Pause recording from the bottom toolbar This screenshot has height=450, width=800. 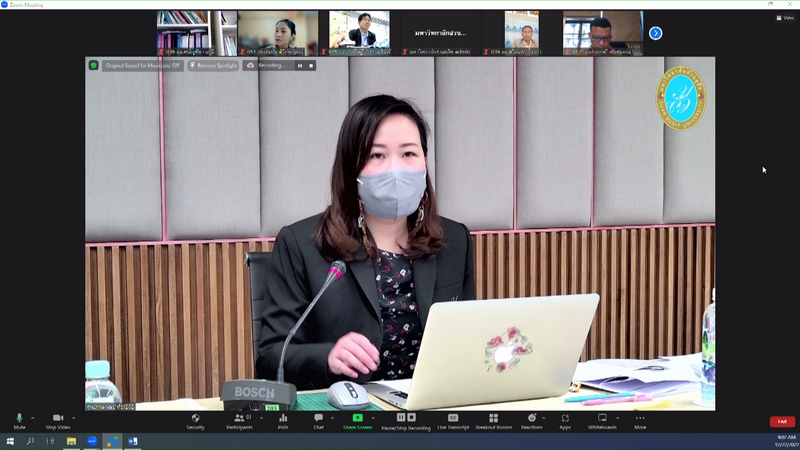(401, 417)
